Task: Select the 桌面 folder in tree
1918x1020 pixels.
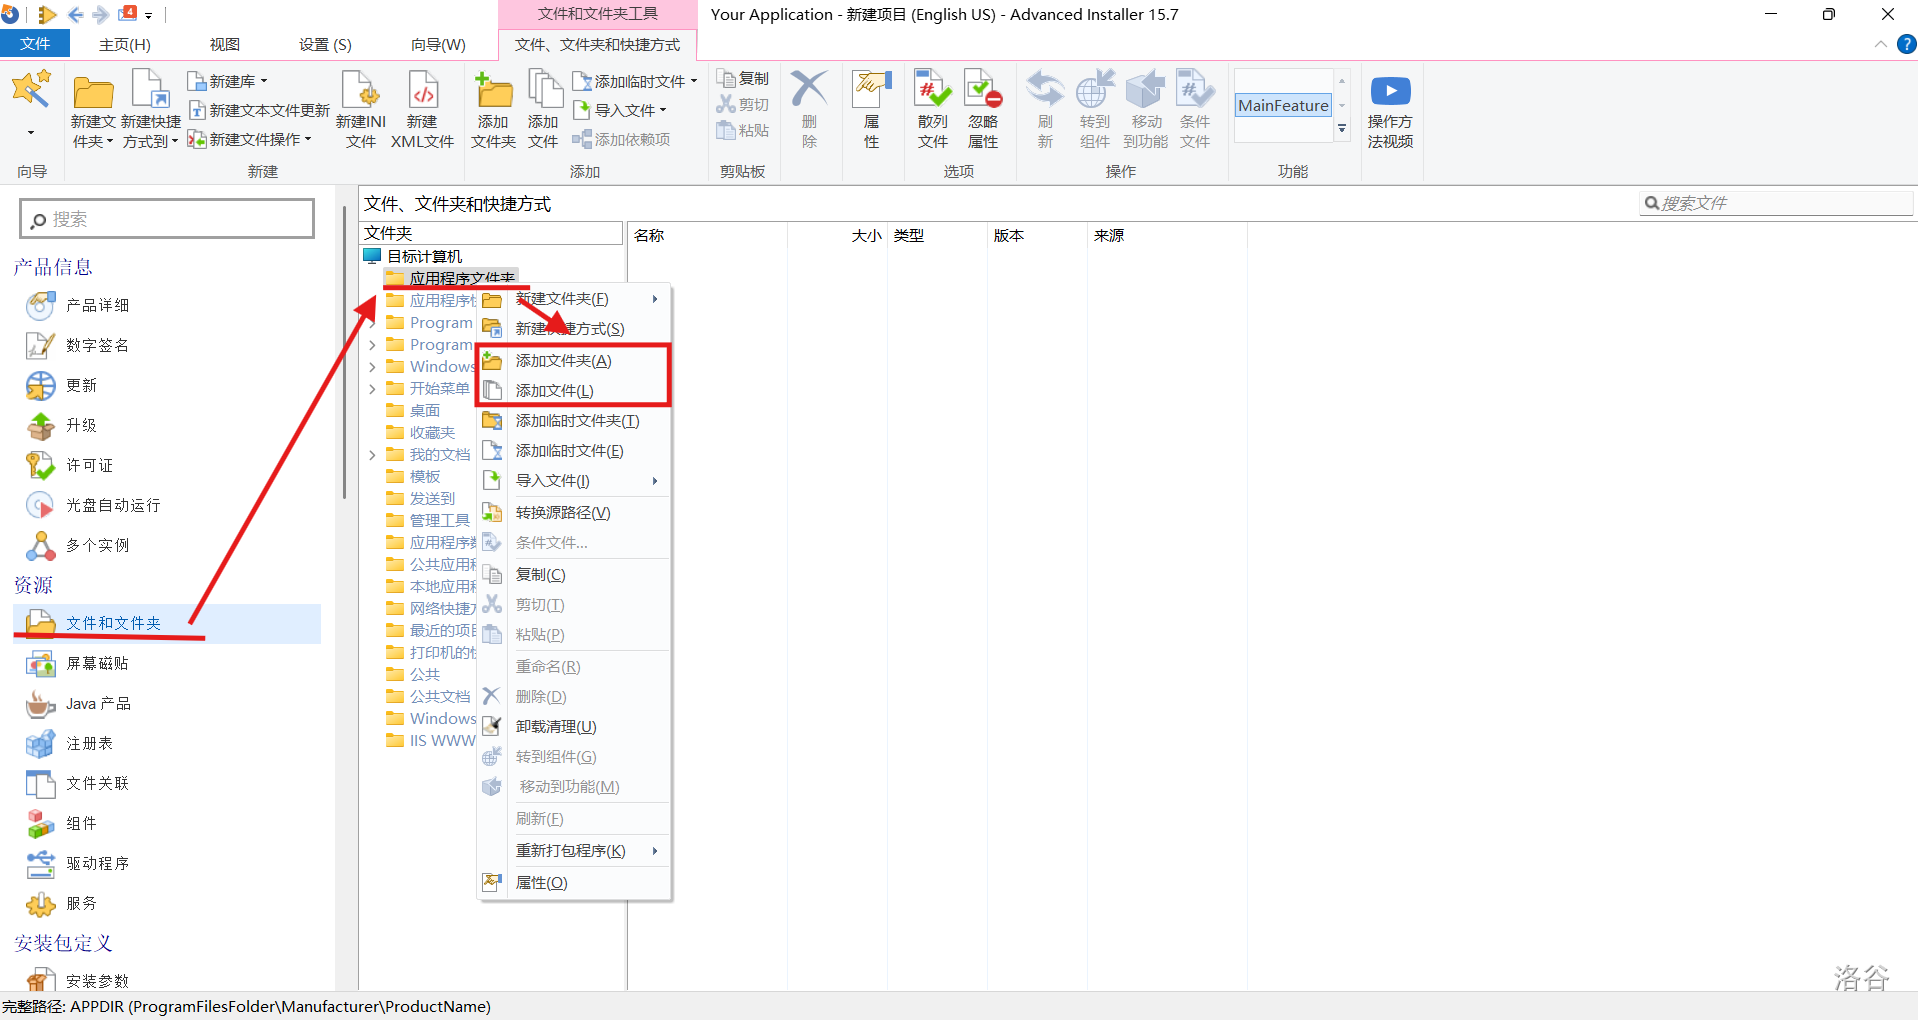Action: (x=424, y=411)
